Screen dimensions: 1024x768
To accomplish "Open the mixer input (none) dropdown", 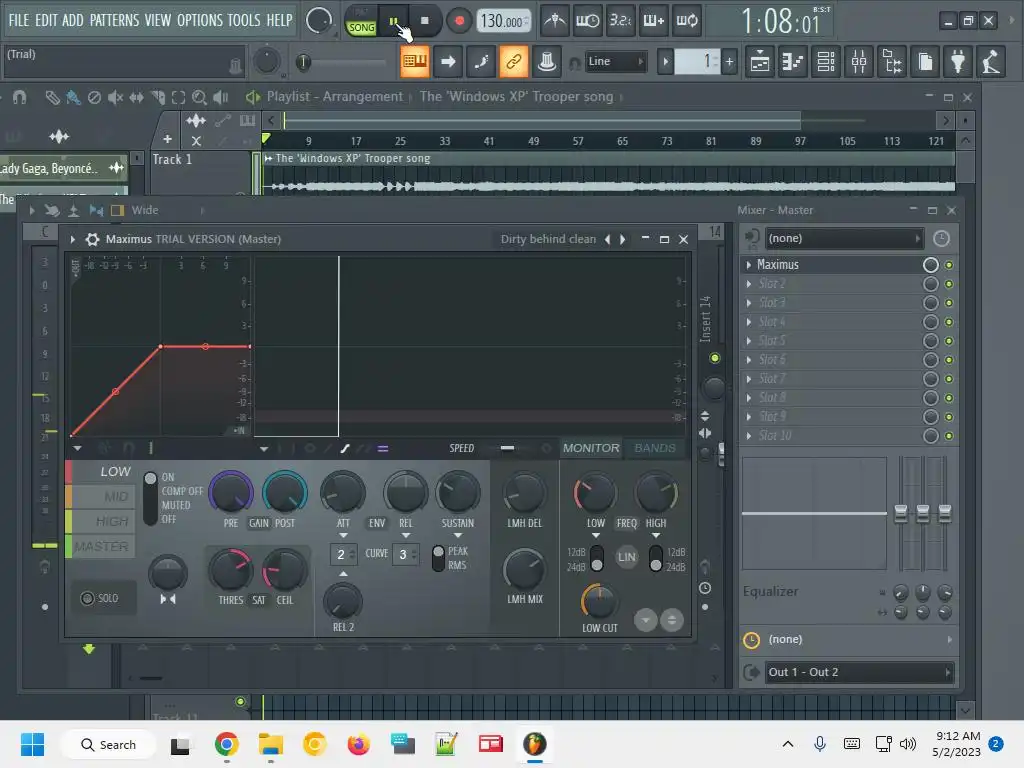I will 844,238.
